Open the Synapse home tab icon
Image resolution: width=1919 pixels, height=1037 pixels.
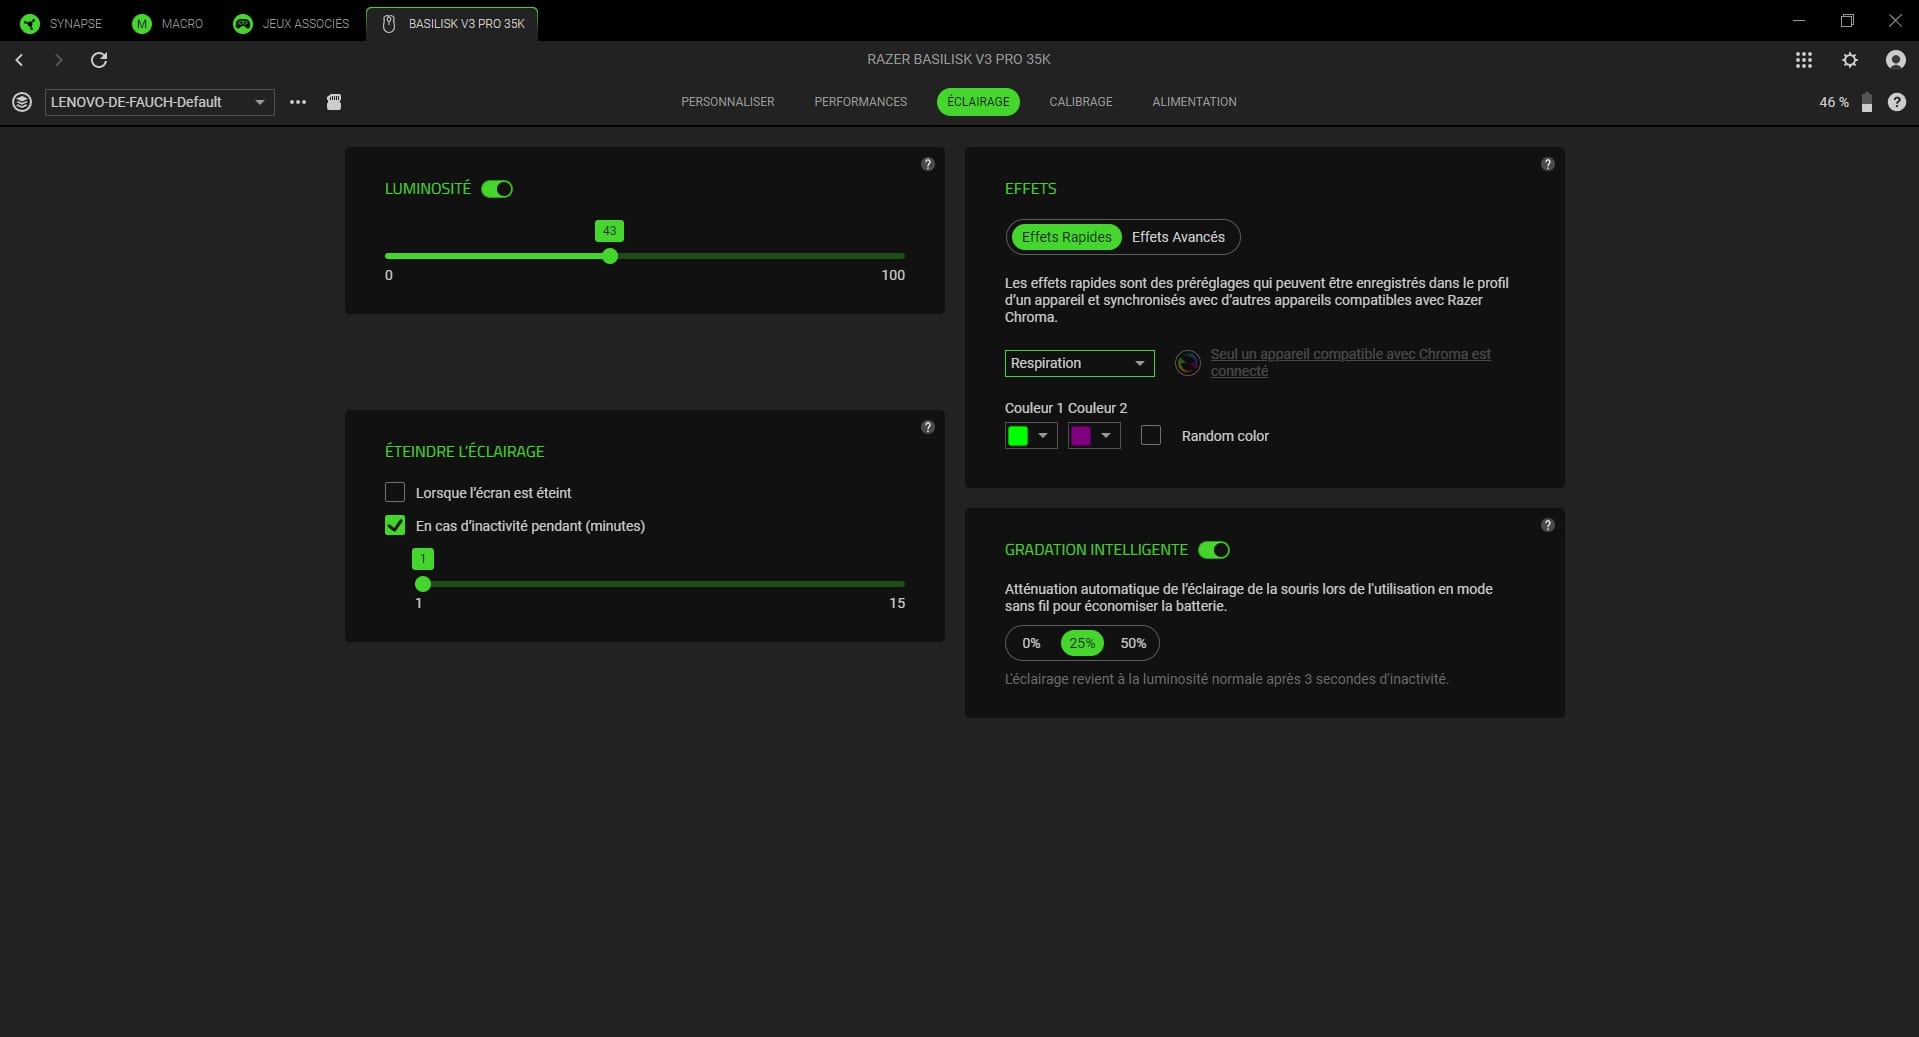tap(31, 24)
